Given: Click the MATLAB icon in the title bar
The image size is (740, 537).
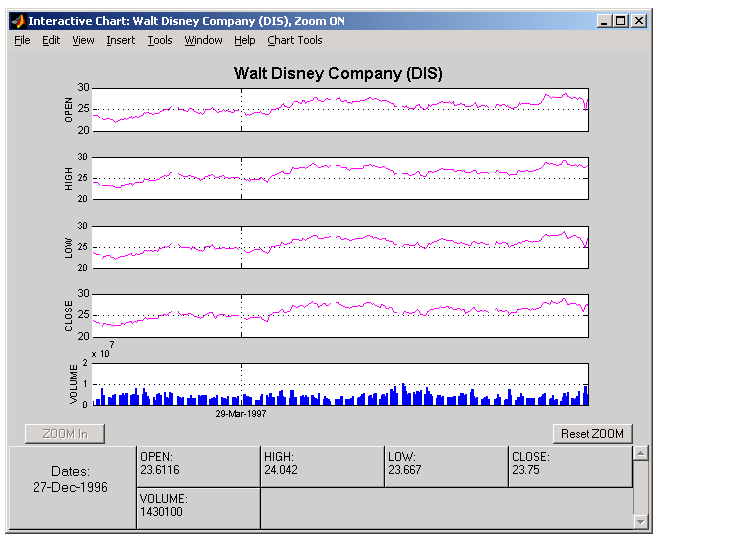Looking at the screenshot, I should [18, 21].
